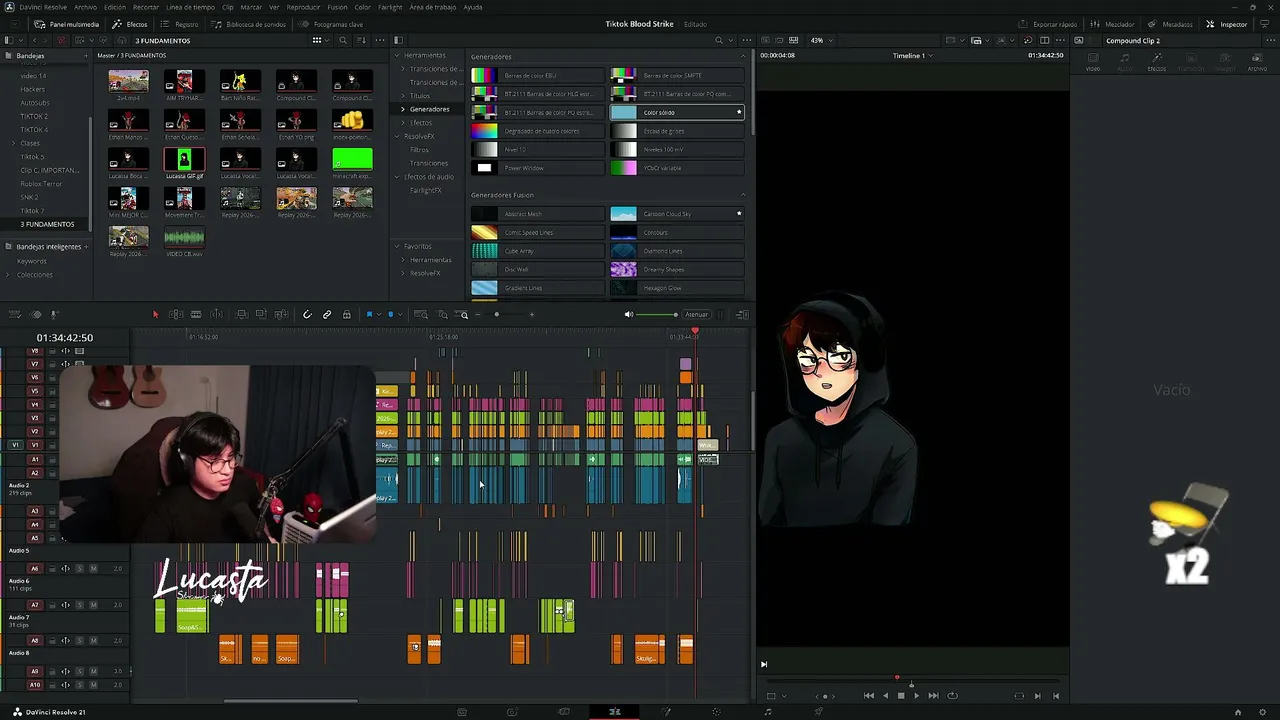The width and height of the screenshot is (1280, 720).
Task: Click Exportar rápido
Action: (x=1048, y=24)
